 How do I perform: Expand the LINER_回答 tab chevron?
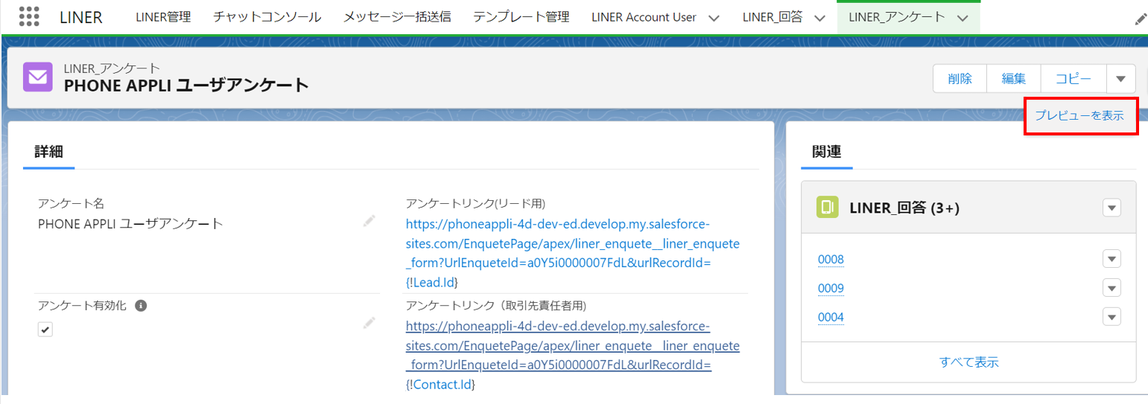[820, 18]
